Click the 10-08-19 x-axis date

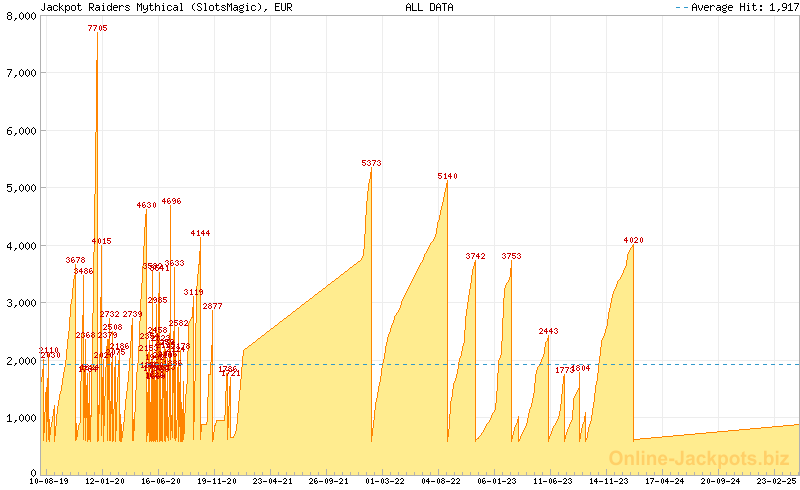coord(50,480)
